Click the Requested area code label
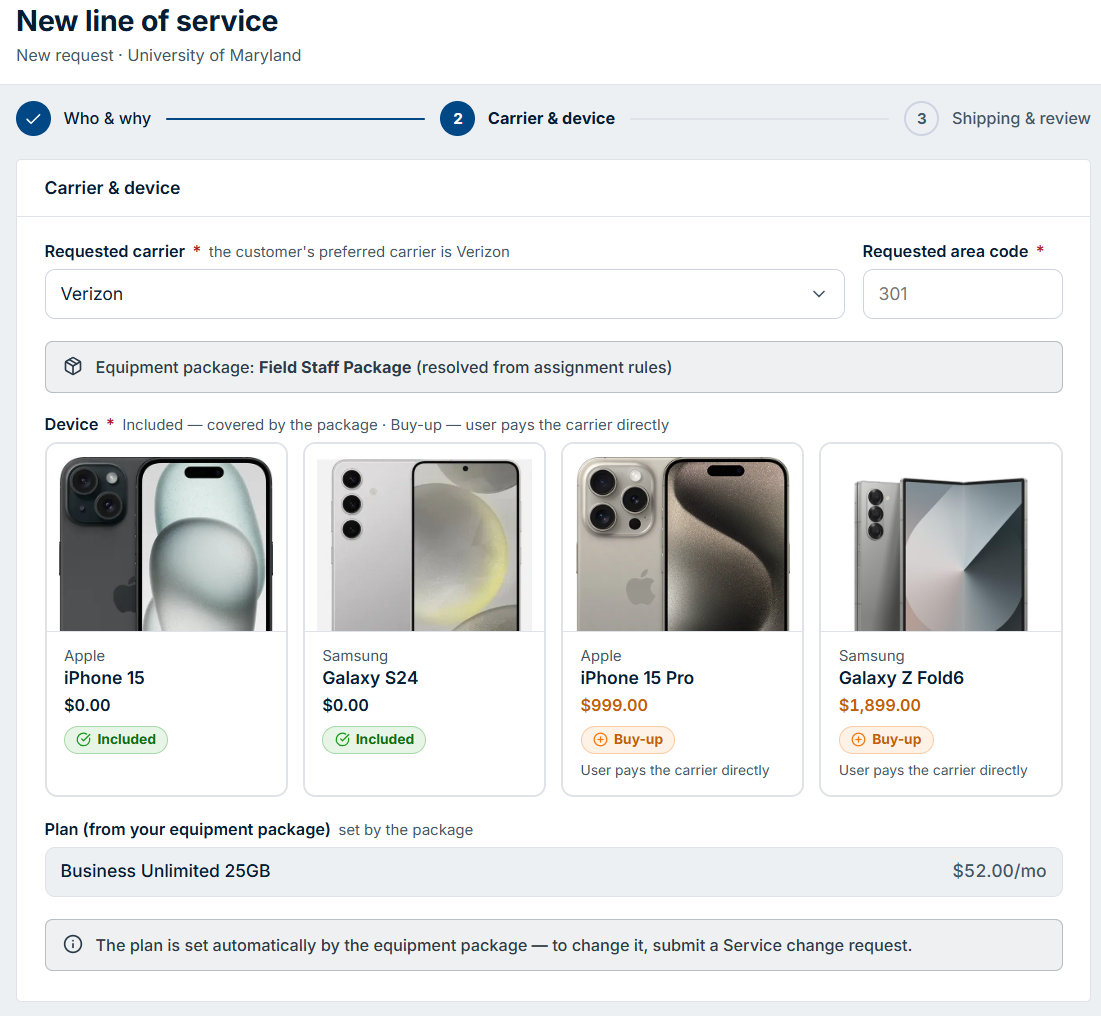 point(945,251)
